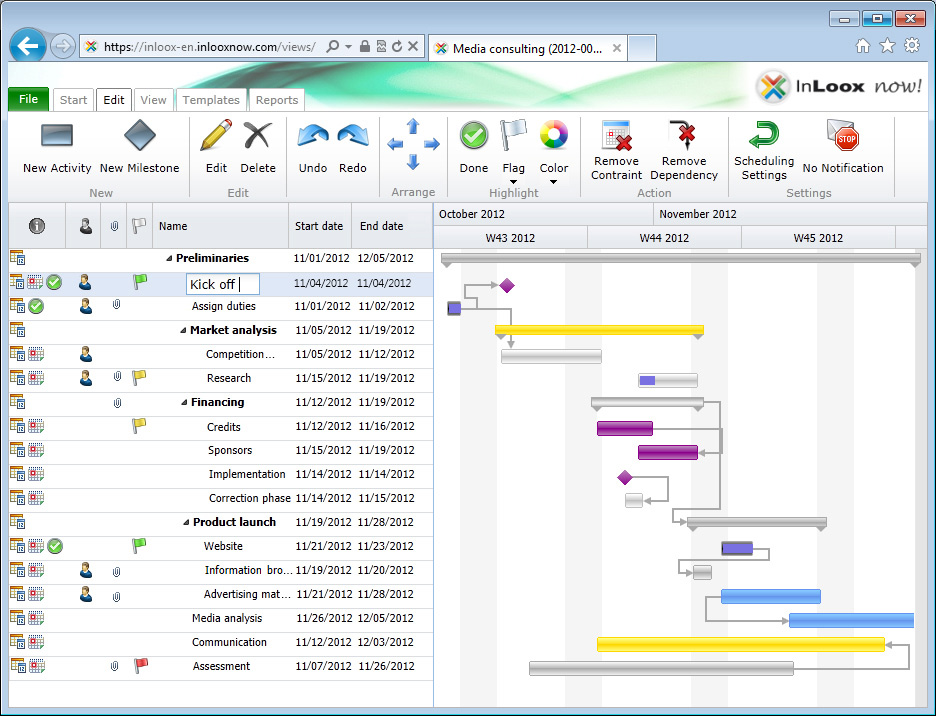The width and height of the screenshot is (936, 716).
Task: Select the Communication row name
Action: tap(229, 642)
